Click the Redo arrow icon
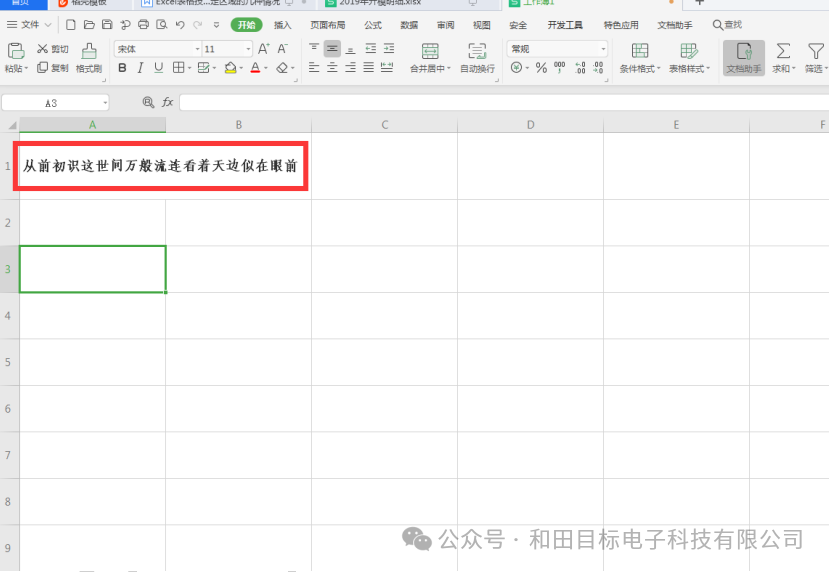Image resolution: width=830 pixels, height=572 pixels. click(198, 24)
